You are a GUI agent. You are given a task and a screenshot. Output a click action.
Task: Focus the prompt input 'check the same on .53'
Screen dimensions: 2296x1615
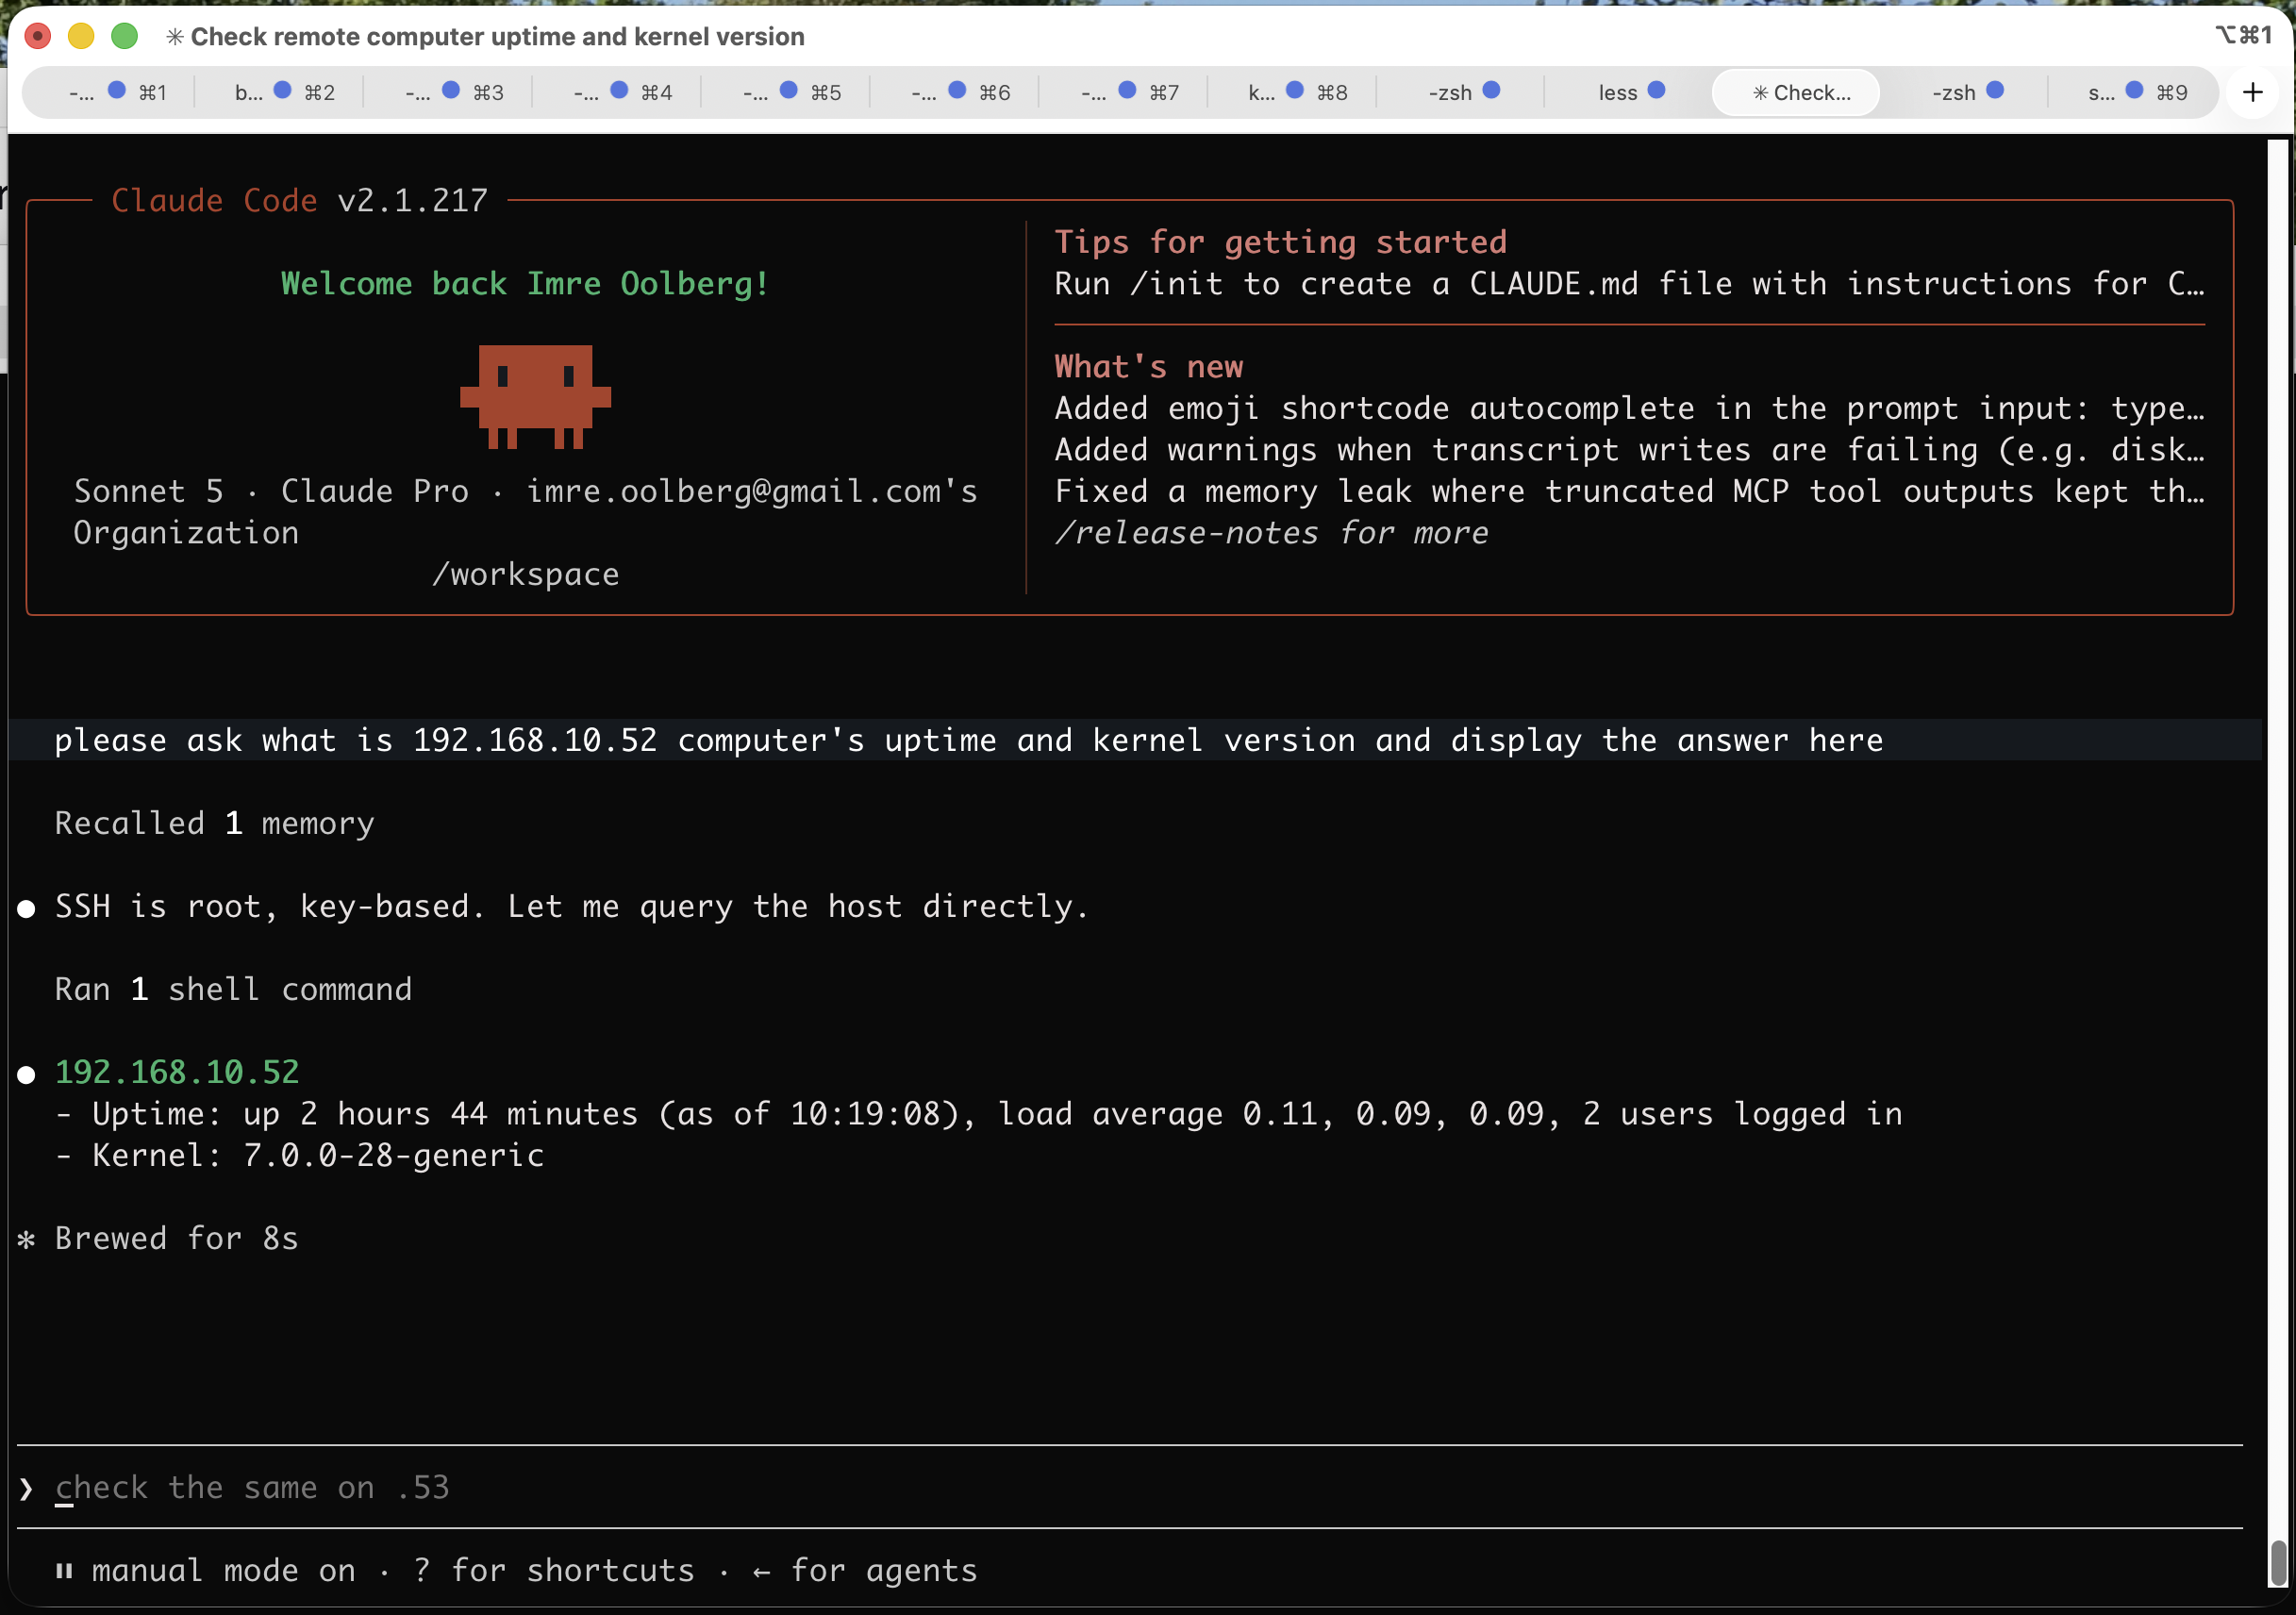1130,1488
